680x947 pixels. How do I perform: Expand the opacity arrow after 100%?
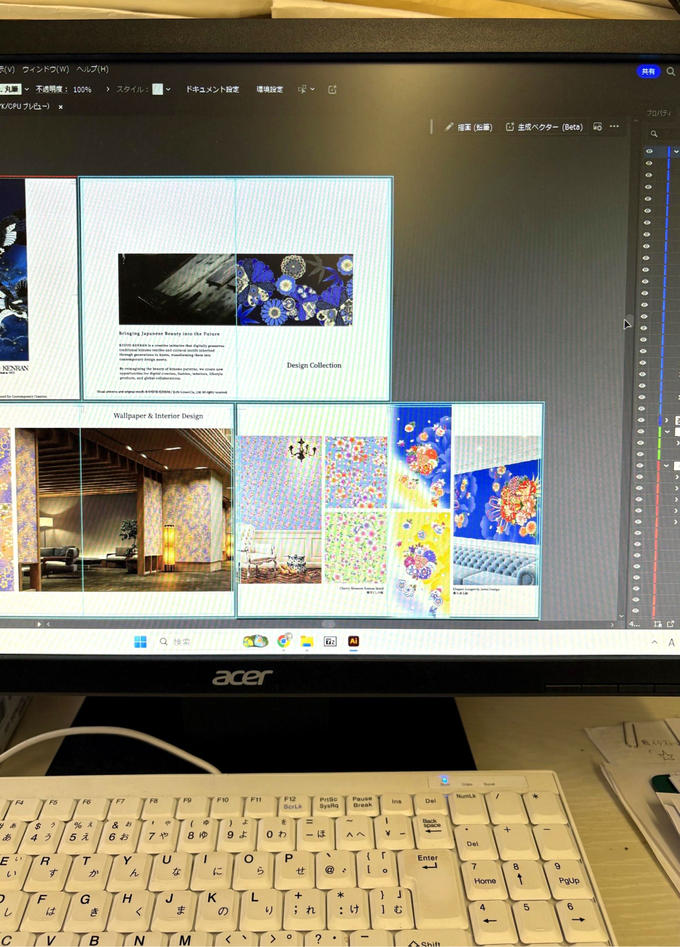pos(107,89)
